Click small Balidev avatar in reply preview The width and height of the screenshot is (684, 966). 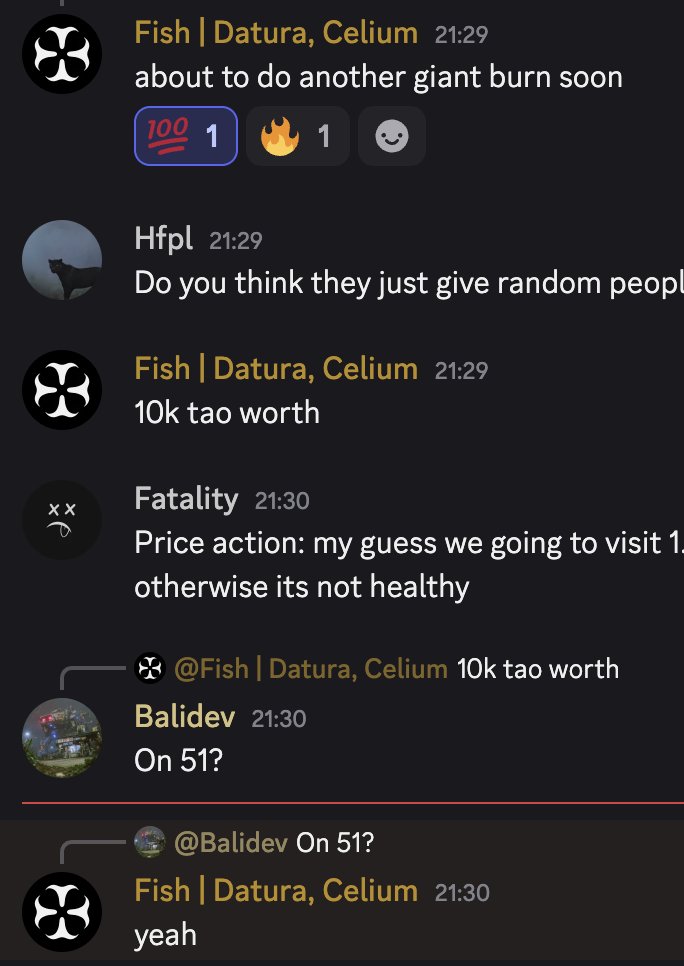[x=150, y=842]
